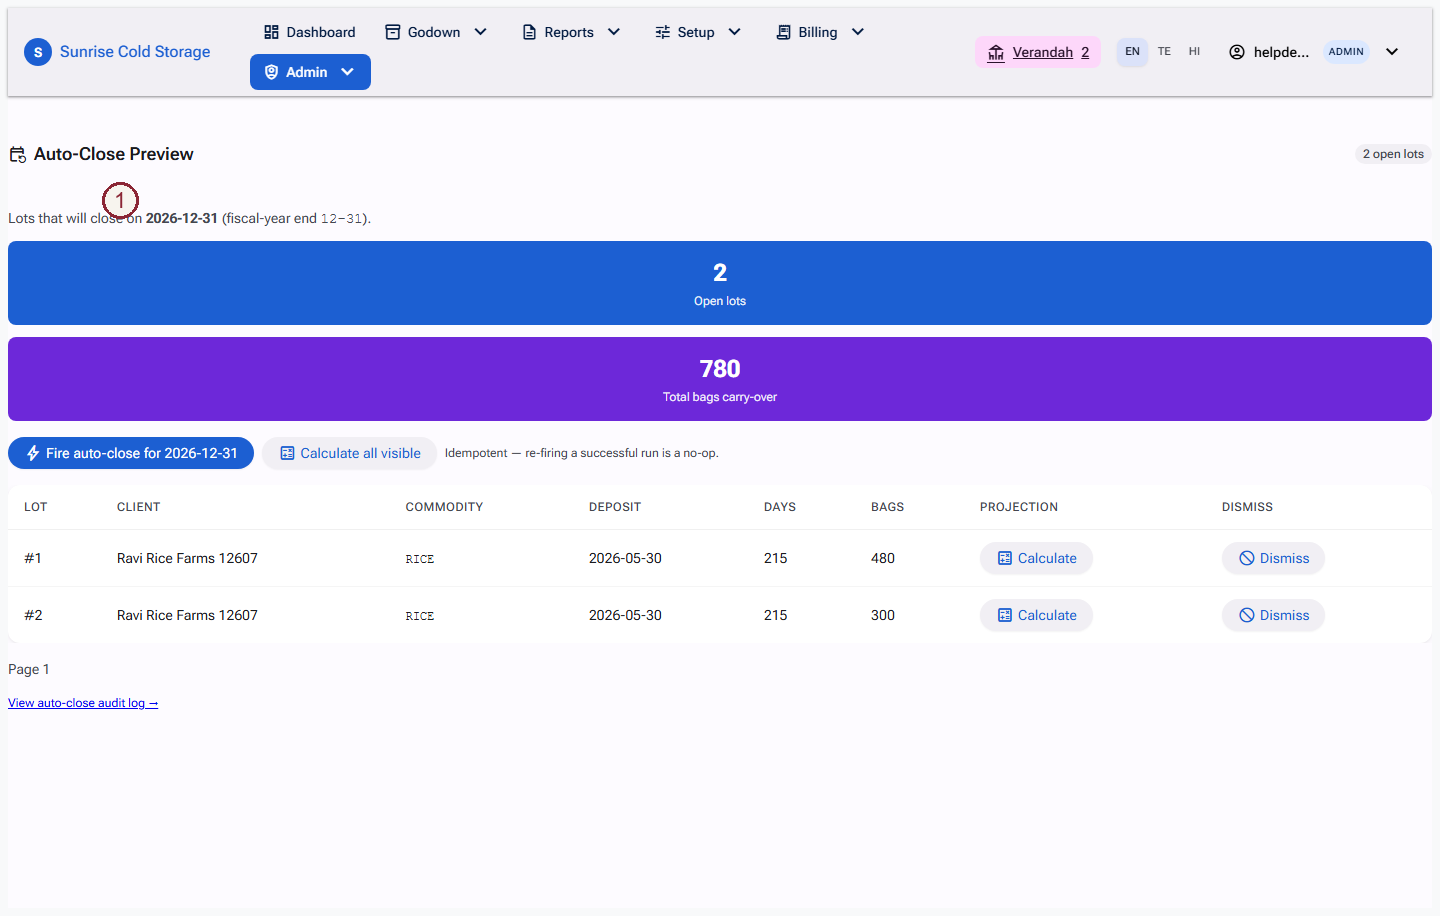This screenshot has height=916, width=1440.
Task: Click Calculate all visible button
Action: pyautogui.click(x=349, y=453)
